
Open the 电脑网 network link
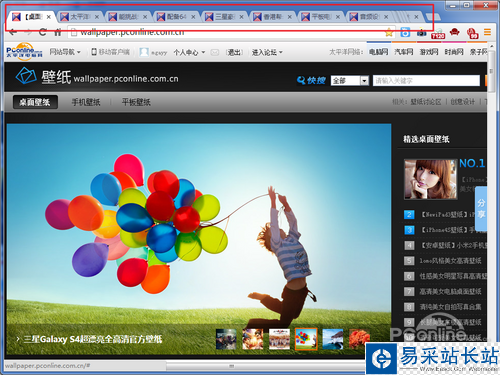pos(379,52)
